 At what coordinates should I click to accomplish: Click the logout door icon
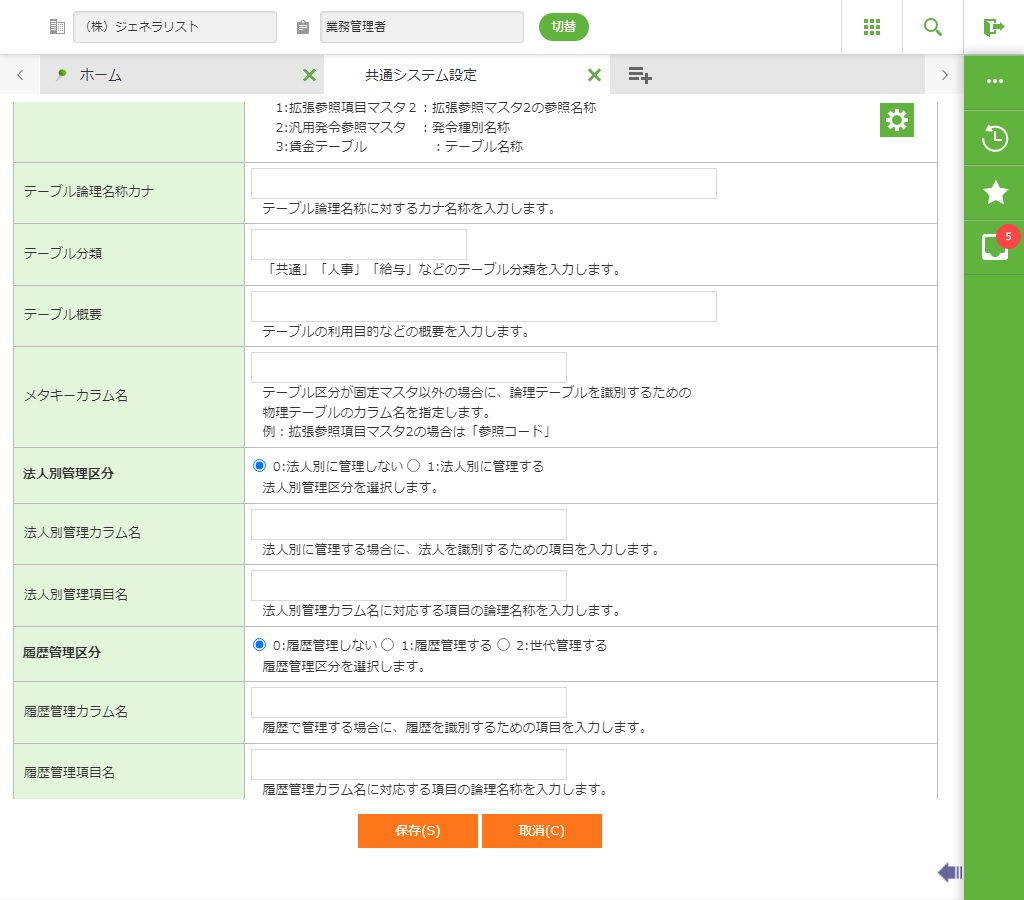(993, 27)
